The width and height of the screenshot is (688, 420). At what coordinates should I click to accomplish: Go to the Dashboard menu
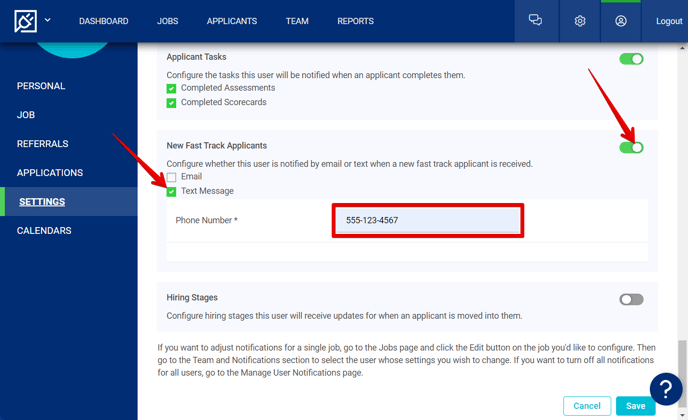104,21
